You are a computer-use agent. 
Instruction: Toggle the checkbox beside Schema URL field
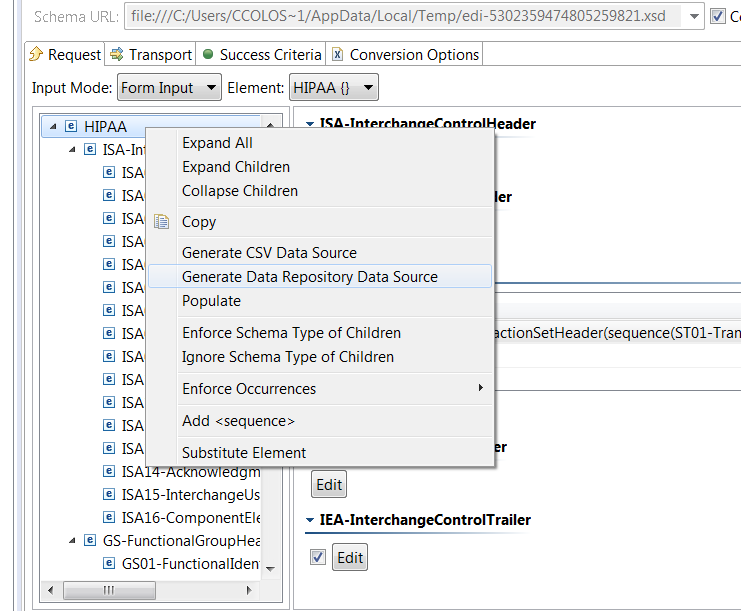[717, 16]
